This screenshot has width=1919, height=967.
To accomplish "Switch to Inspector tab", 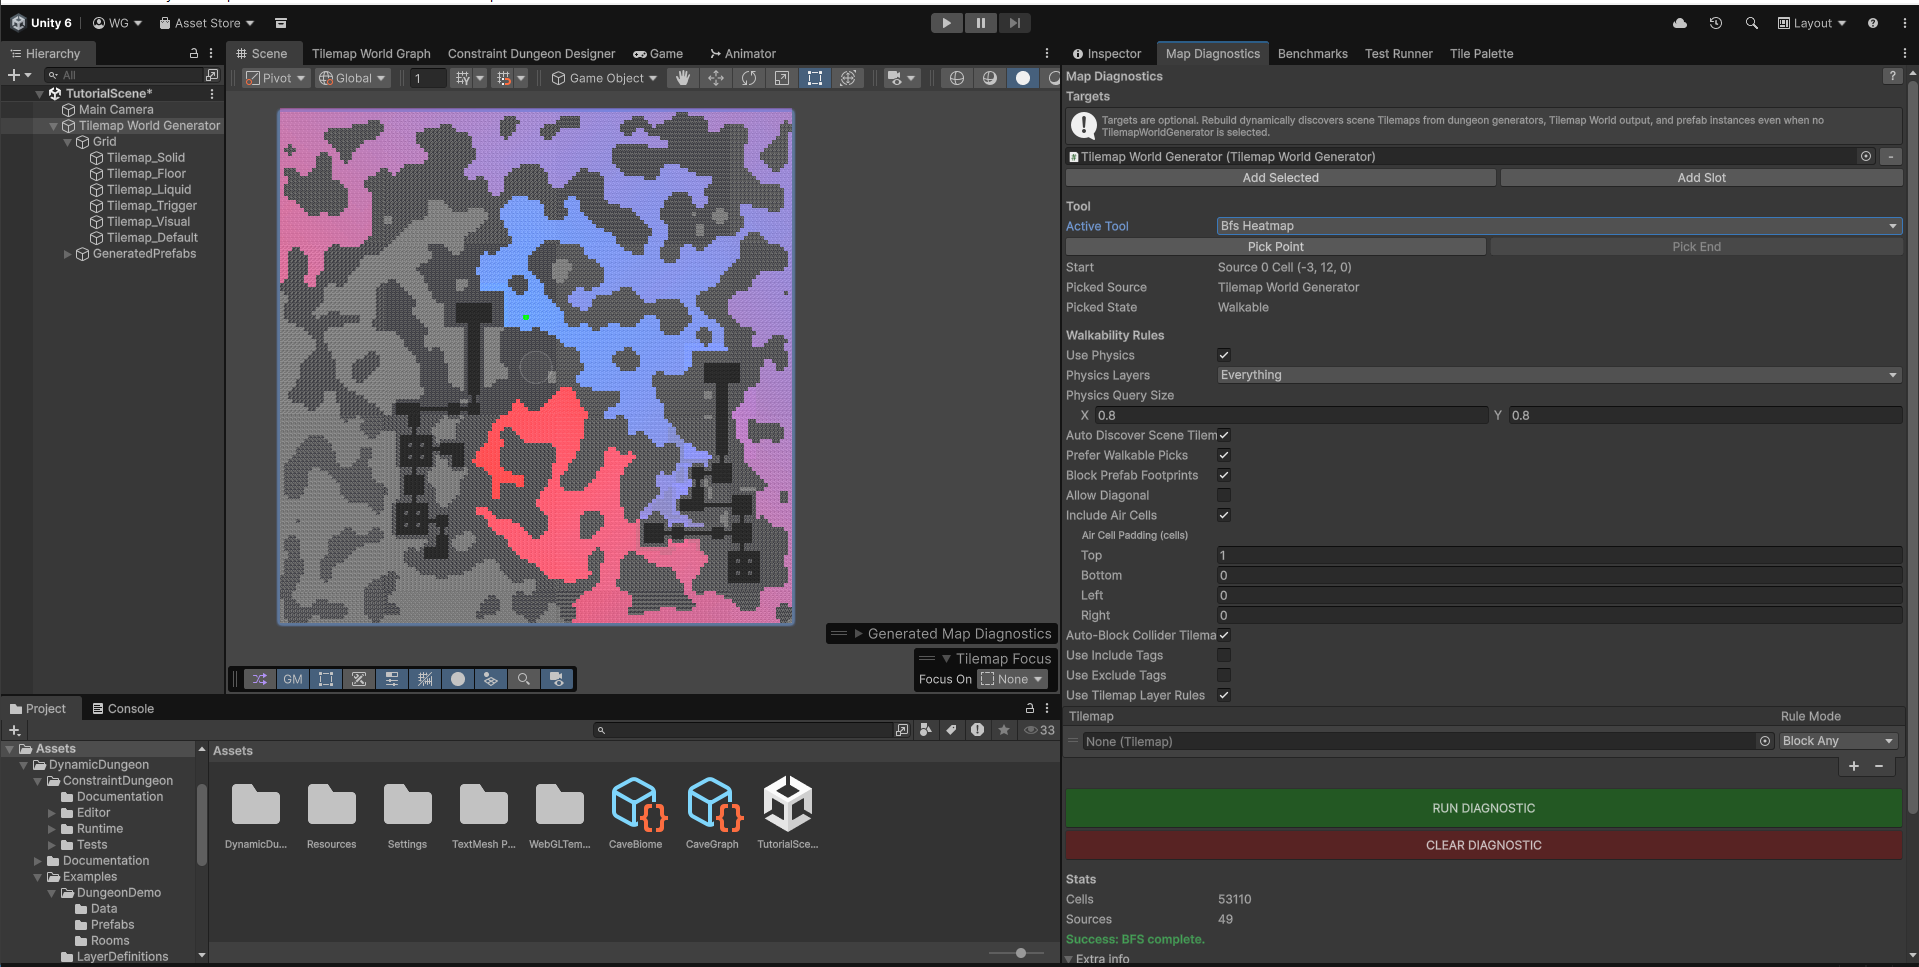I will coord(1107,54).
